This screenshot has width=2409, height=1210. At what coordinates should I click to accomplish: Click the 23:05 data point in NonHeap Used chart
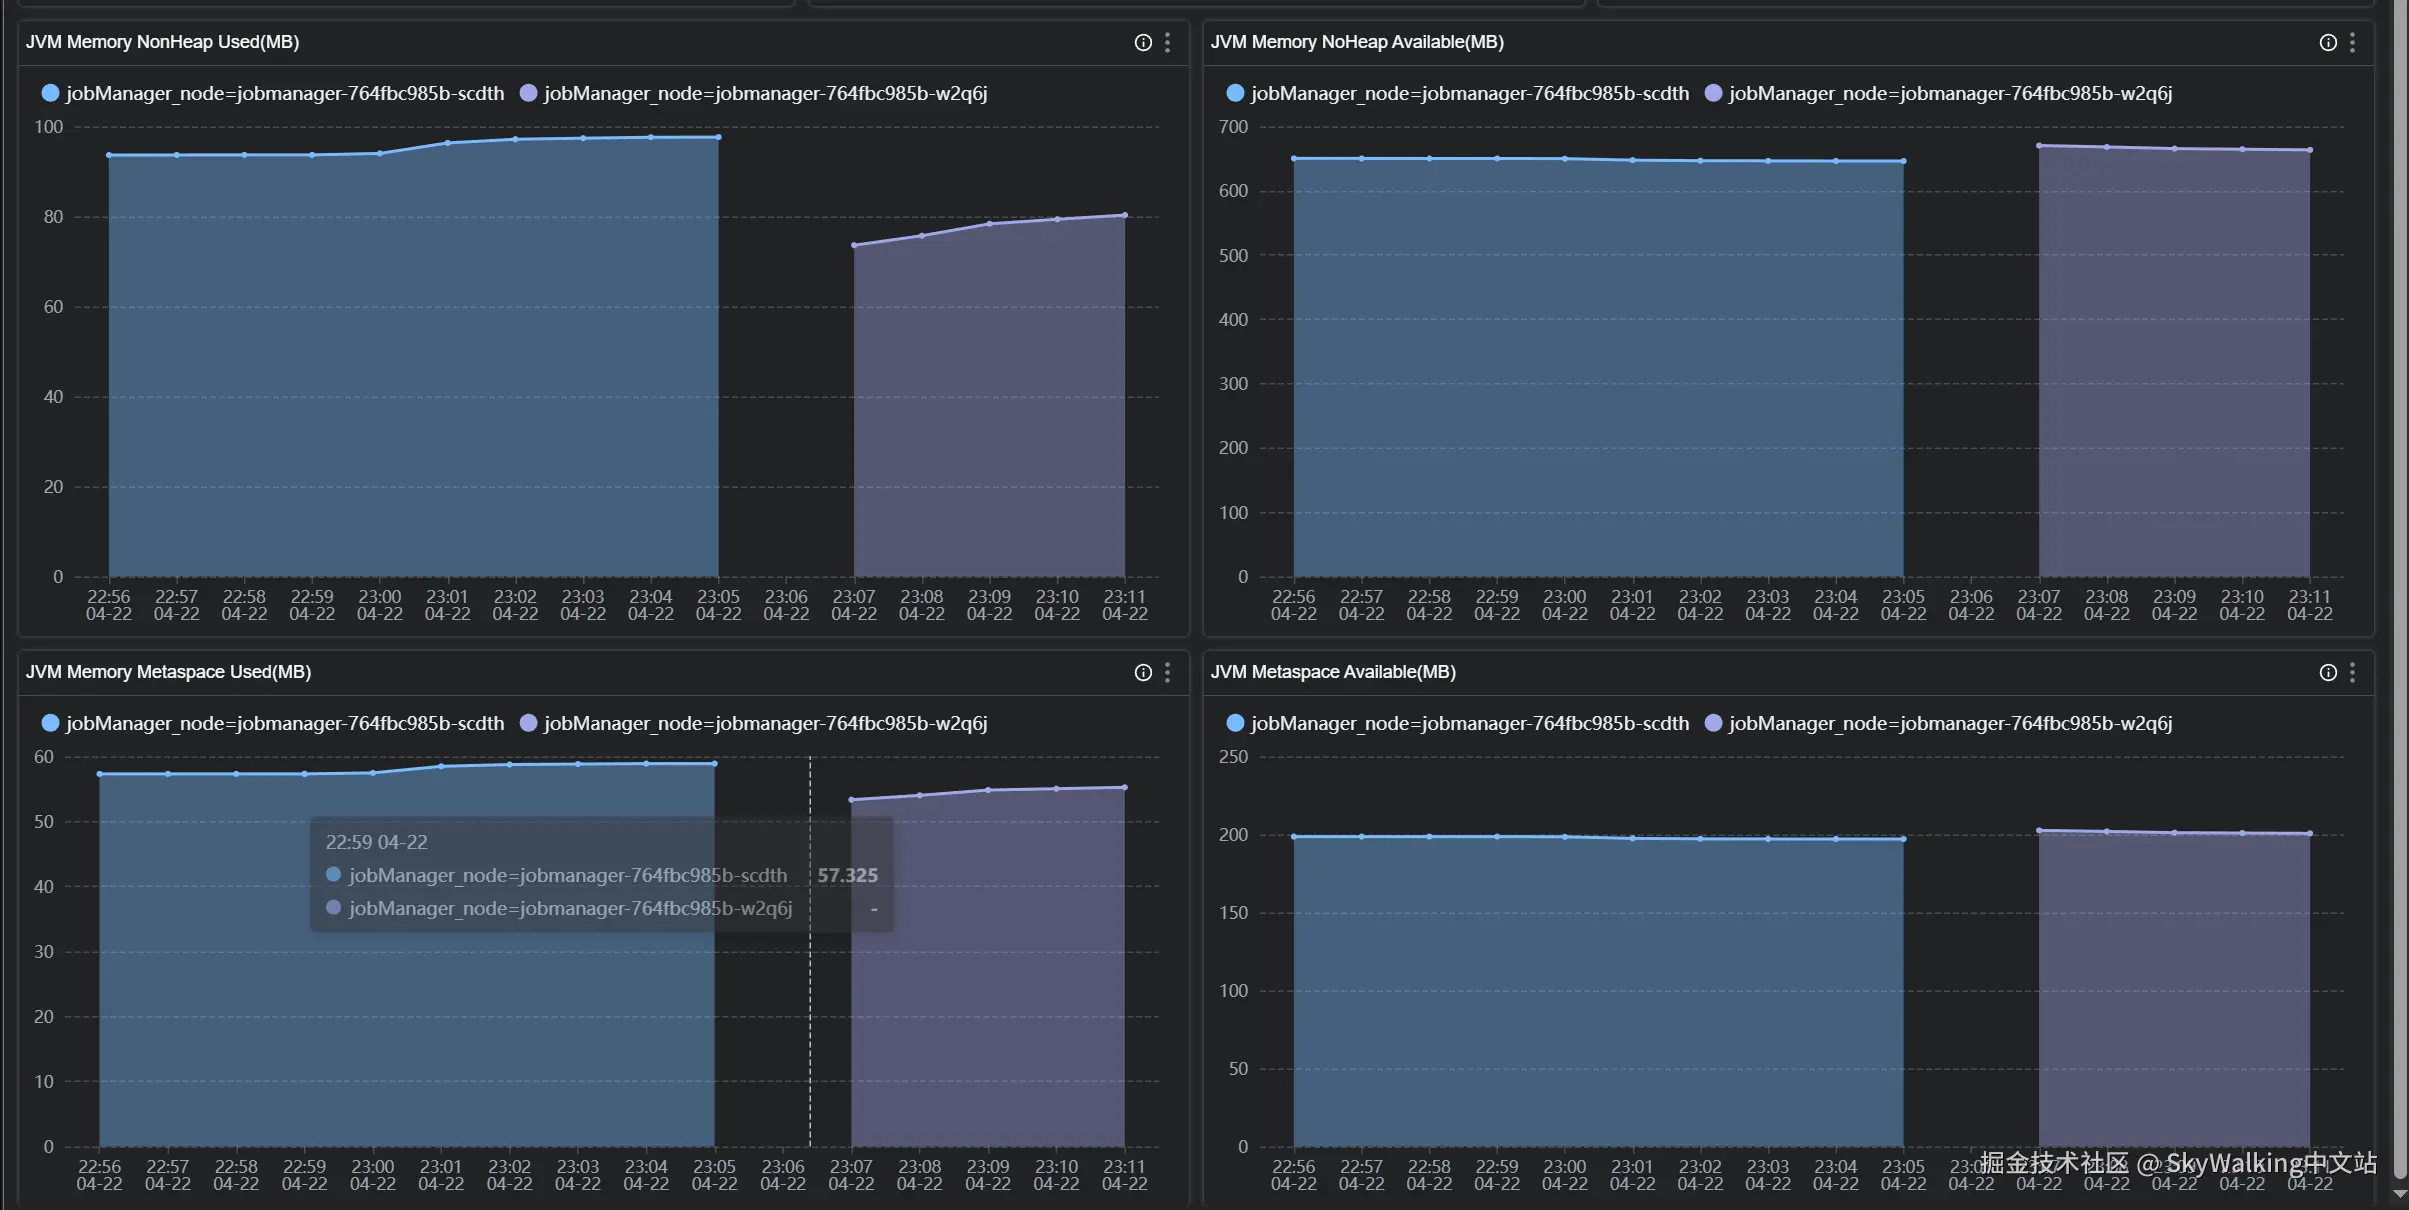pyautogui.click(x=718, y=137)
